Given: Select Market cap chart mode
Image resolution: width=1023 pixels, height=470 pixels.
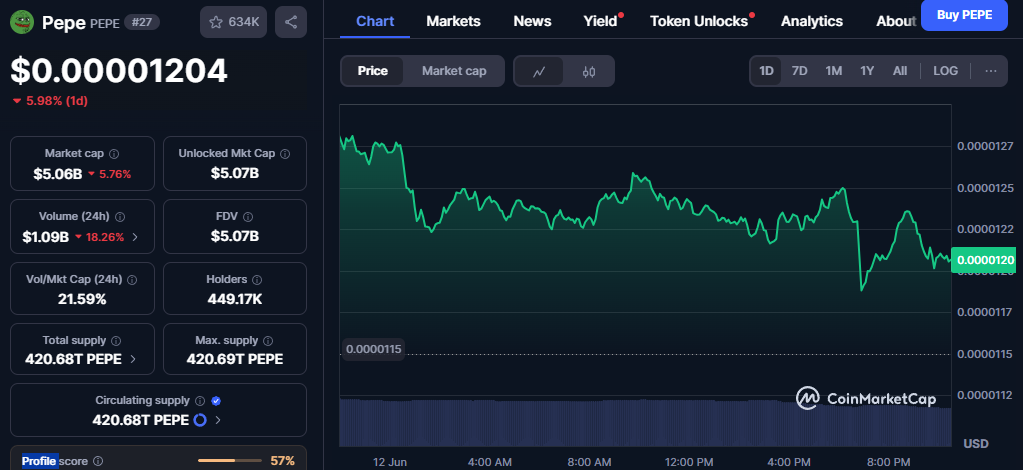Looking at the screenshot, I should 454,71.
